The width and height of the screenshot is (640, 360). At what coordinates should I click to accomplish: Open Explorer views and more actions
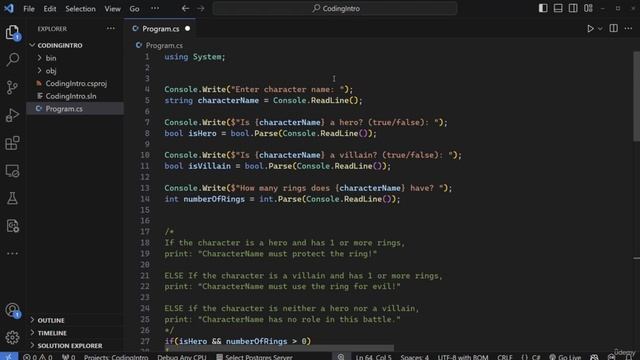point(111,29)
